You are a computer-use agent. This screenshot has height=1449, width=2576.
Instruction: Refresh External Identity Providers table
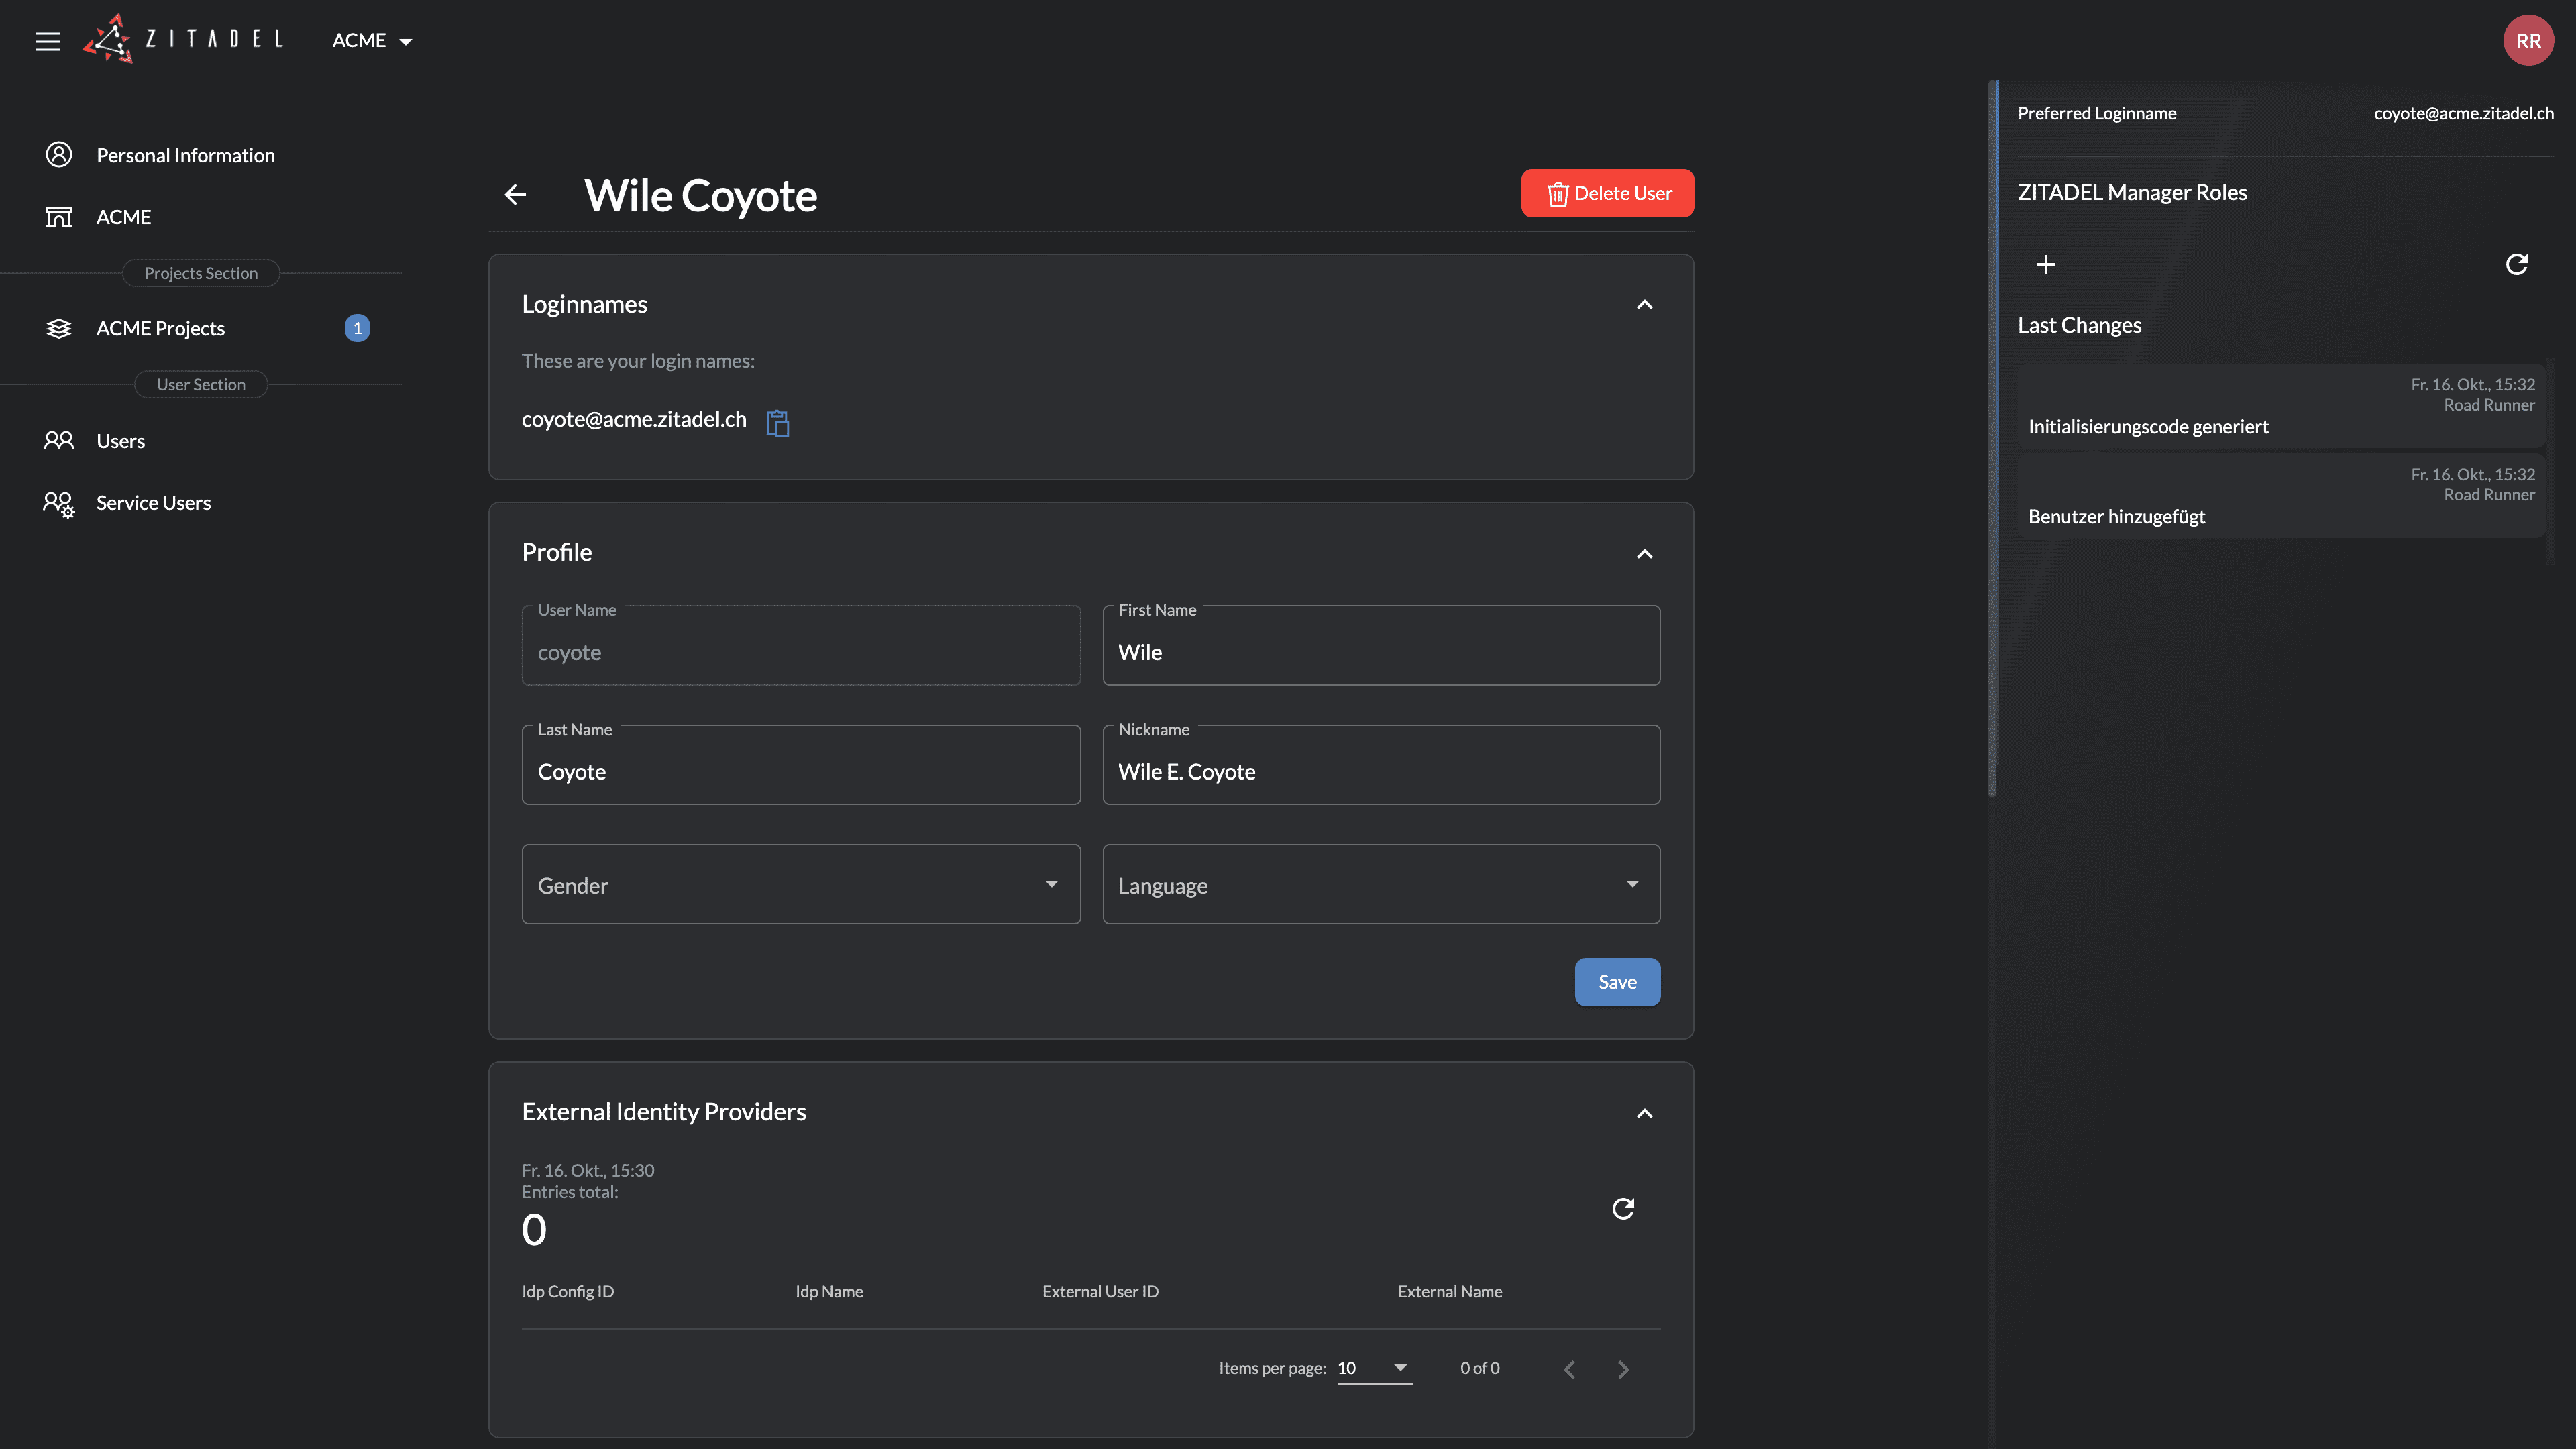tap(1623, 1208)
